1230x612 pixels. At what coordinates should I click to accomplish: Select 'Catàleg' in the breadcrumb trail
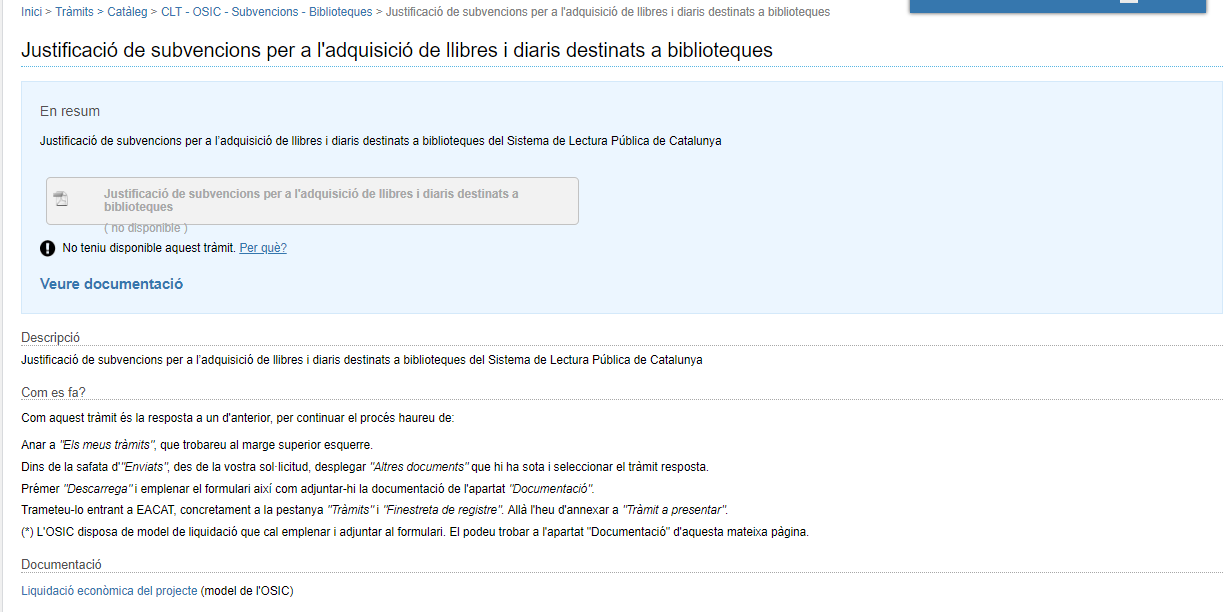(127, 12)
